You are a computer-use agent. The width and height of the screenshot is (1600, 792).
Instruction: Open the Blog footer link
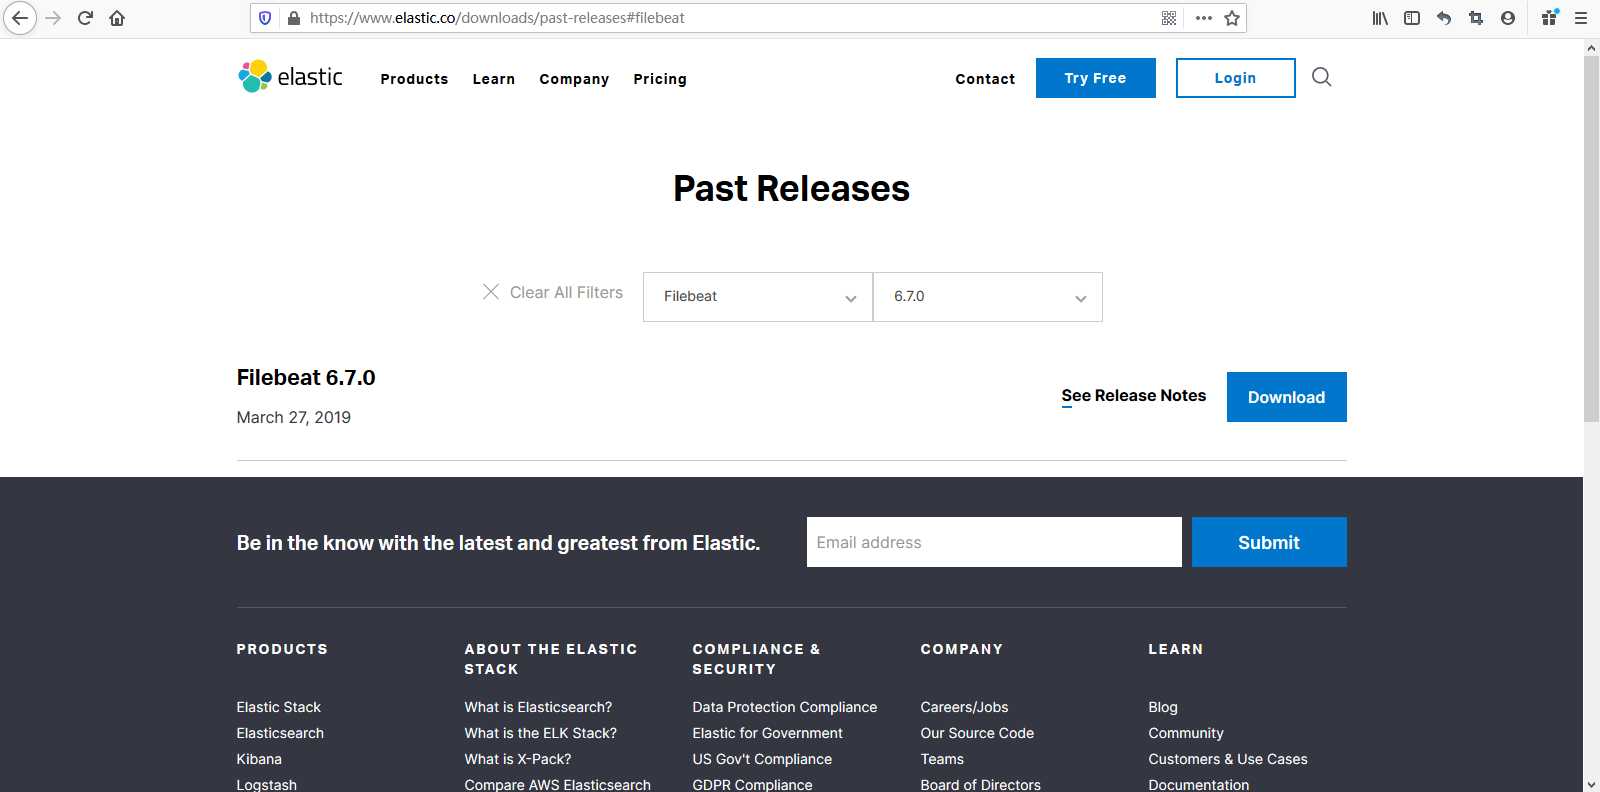point(1163,707)
